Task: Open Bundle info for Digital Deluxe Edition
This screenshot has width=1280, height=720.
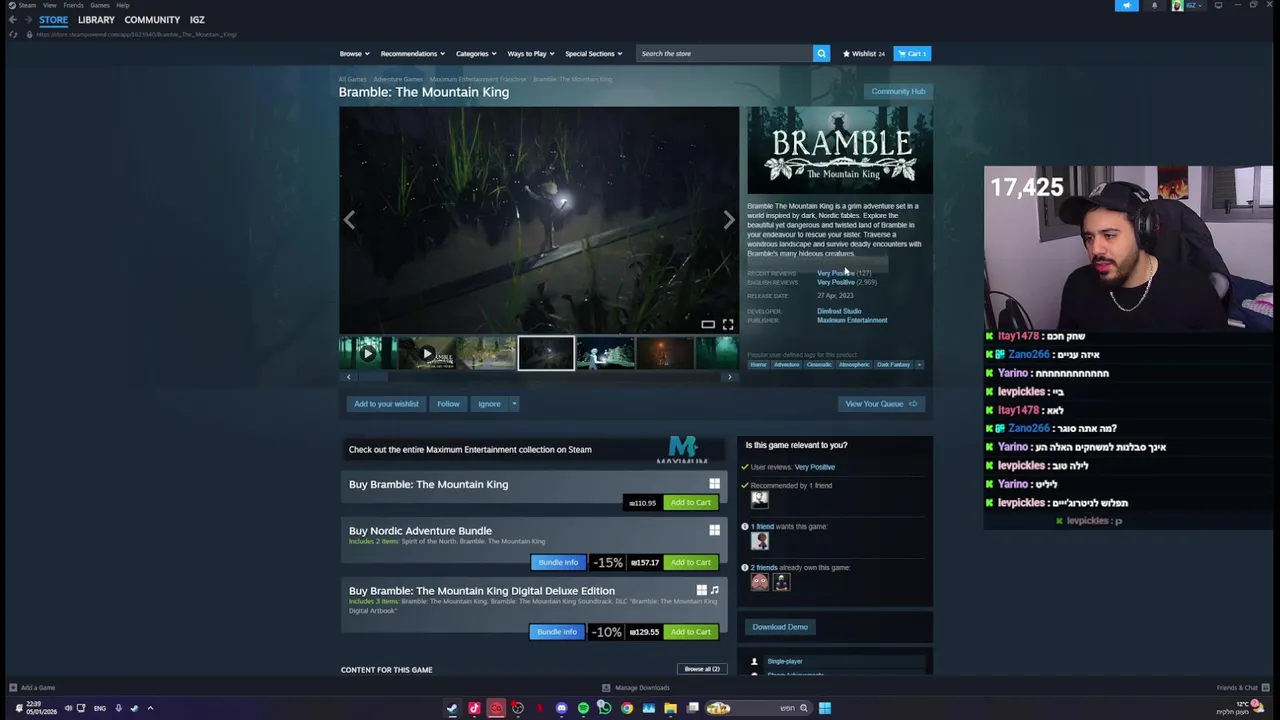Action: point(557,632)
